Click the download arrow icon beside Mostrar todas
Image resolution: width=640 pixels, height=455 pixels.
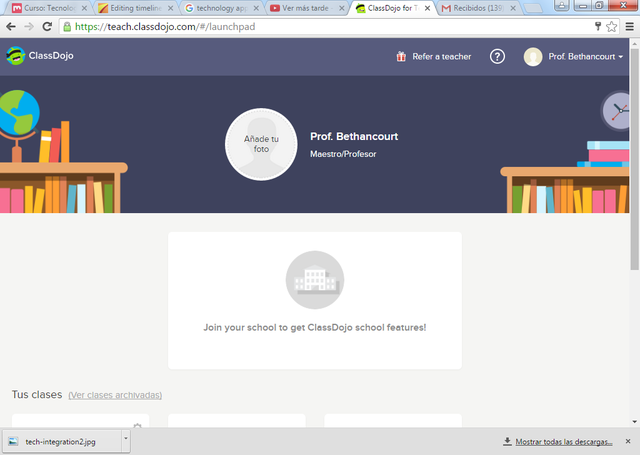coord(507,441)
